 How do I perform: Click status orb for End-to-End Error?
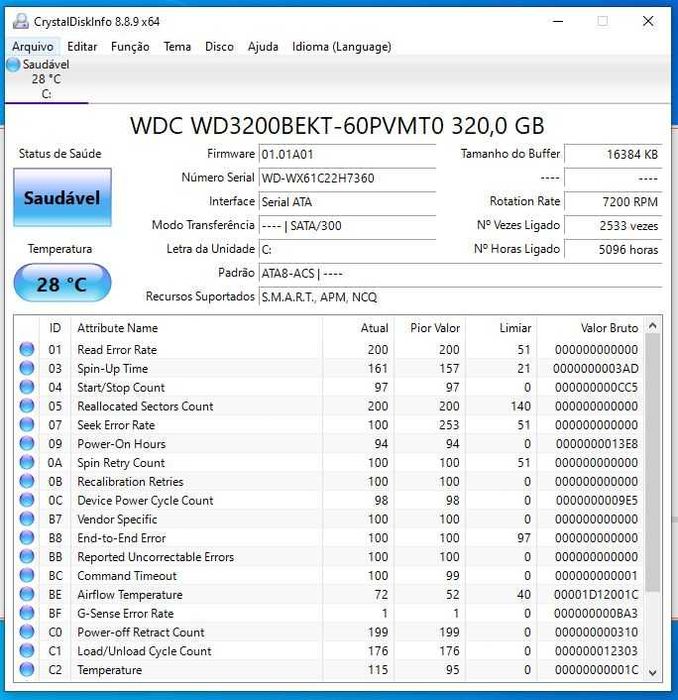pos(27,538)
